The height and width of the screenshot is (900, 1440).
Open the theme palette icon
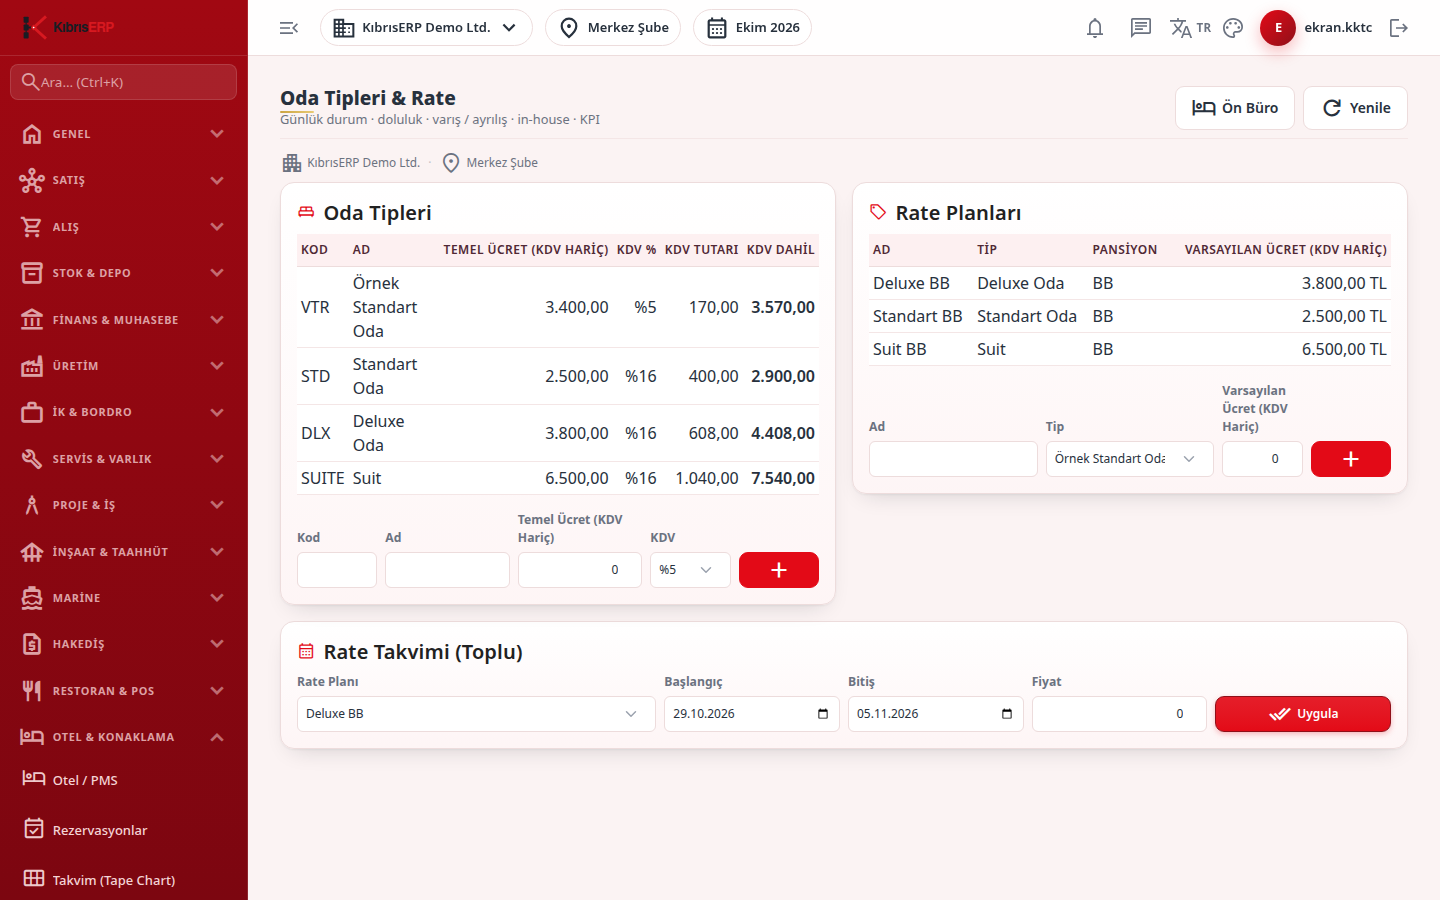(1233, 28)
